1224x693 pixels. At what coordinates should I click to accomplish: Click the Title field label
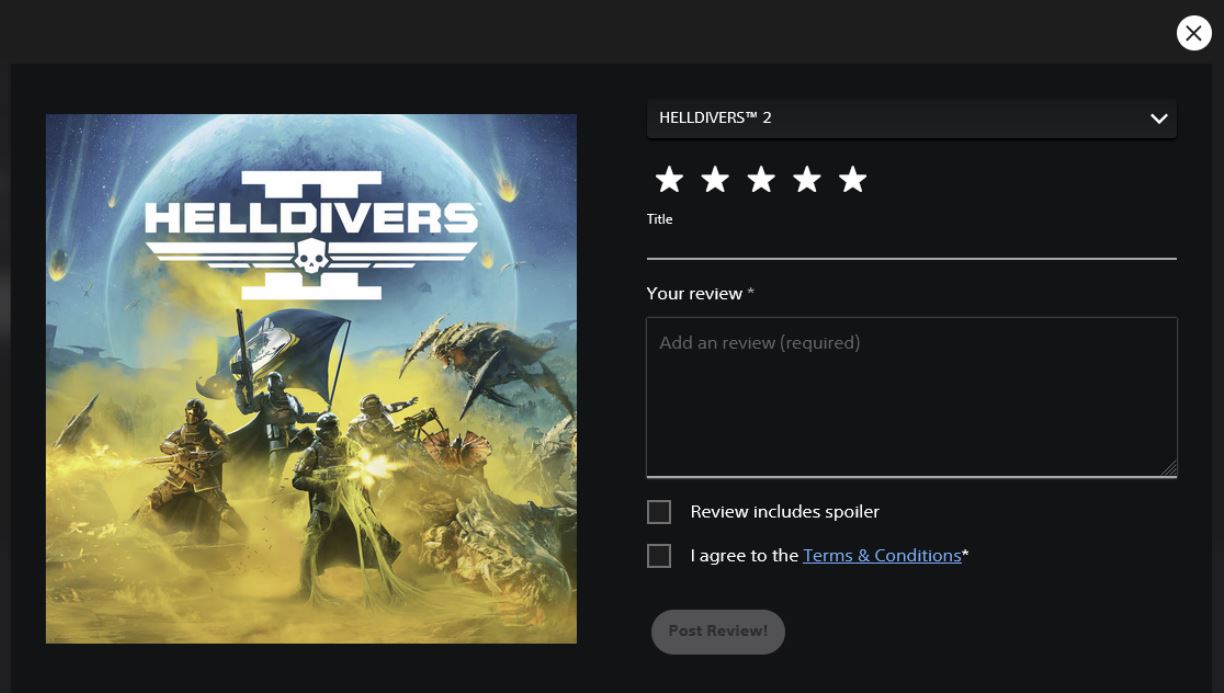click(x=660, y=219)
